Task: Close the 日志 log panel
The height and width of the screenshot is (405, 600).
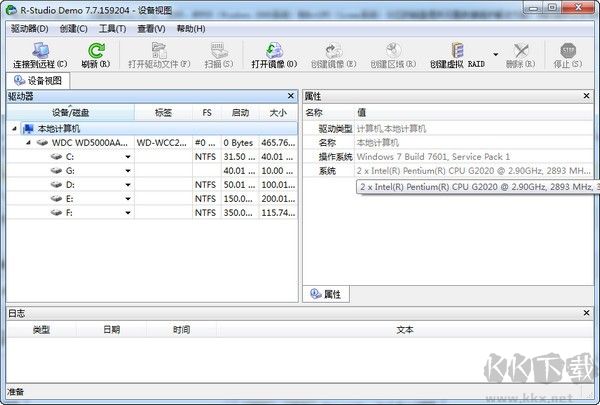Action: point(586,313)
